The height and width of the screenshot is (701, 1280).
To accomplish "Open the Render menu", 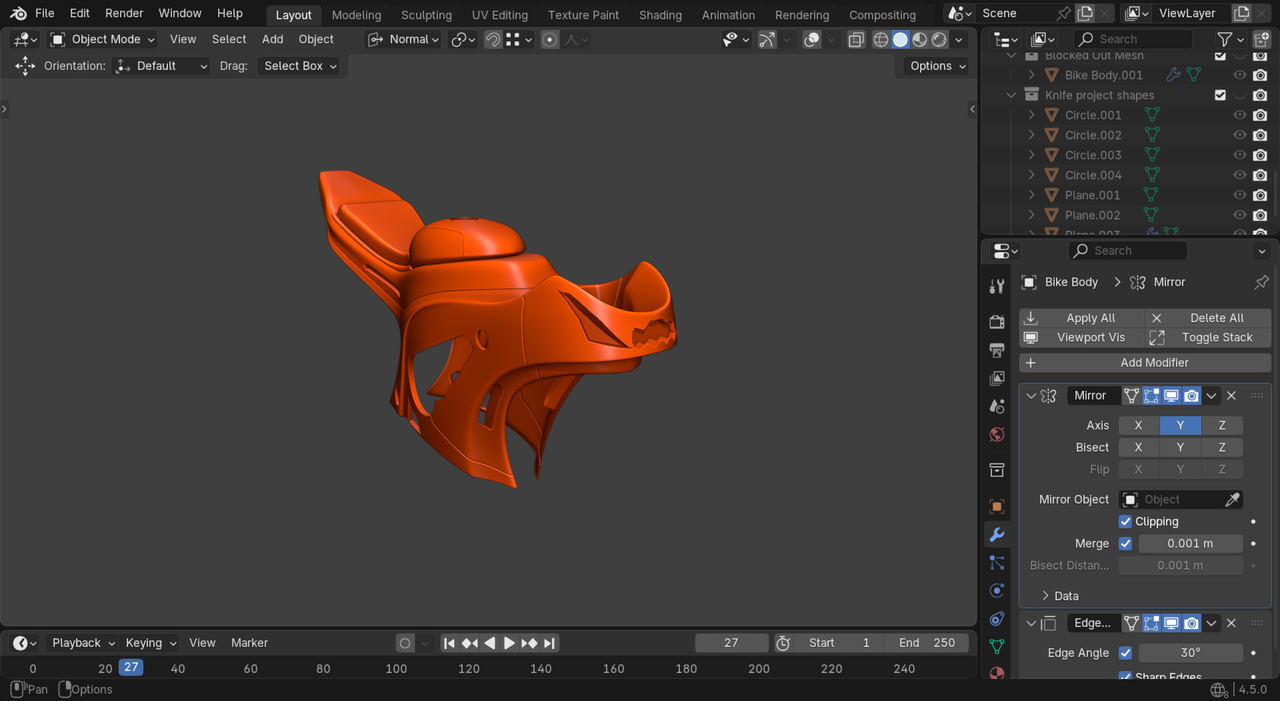I will 124,13.
